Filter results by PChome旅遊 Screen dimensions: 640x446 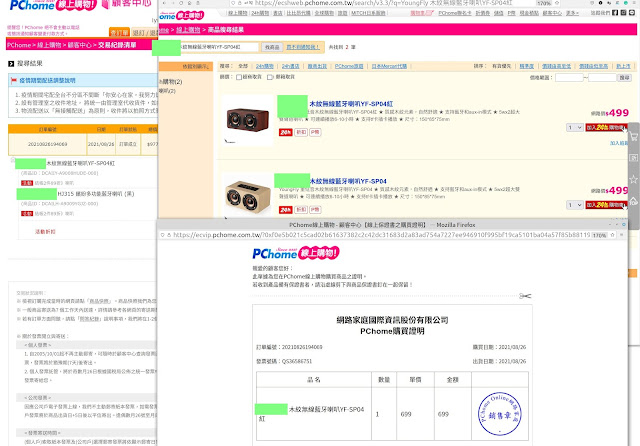pos(349,66)
